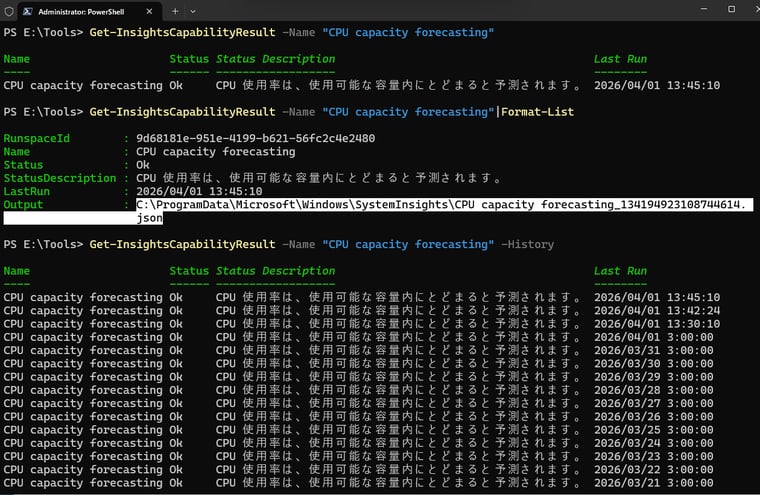The height and width of the screenshot is (495, 760).
Task: Click the StatusDescription property label
Action: coord(60,178)
